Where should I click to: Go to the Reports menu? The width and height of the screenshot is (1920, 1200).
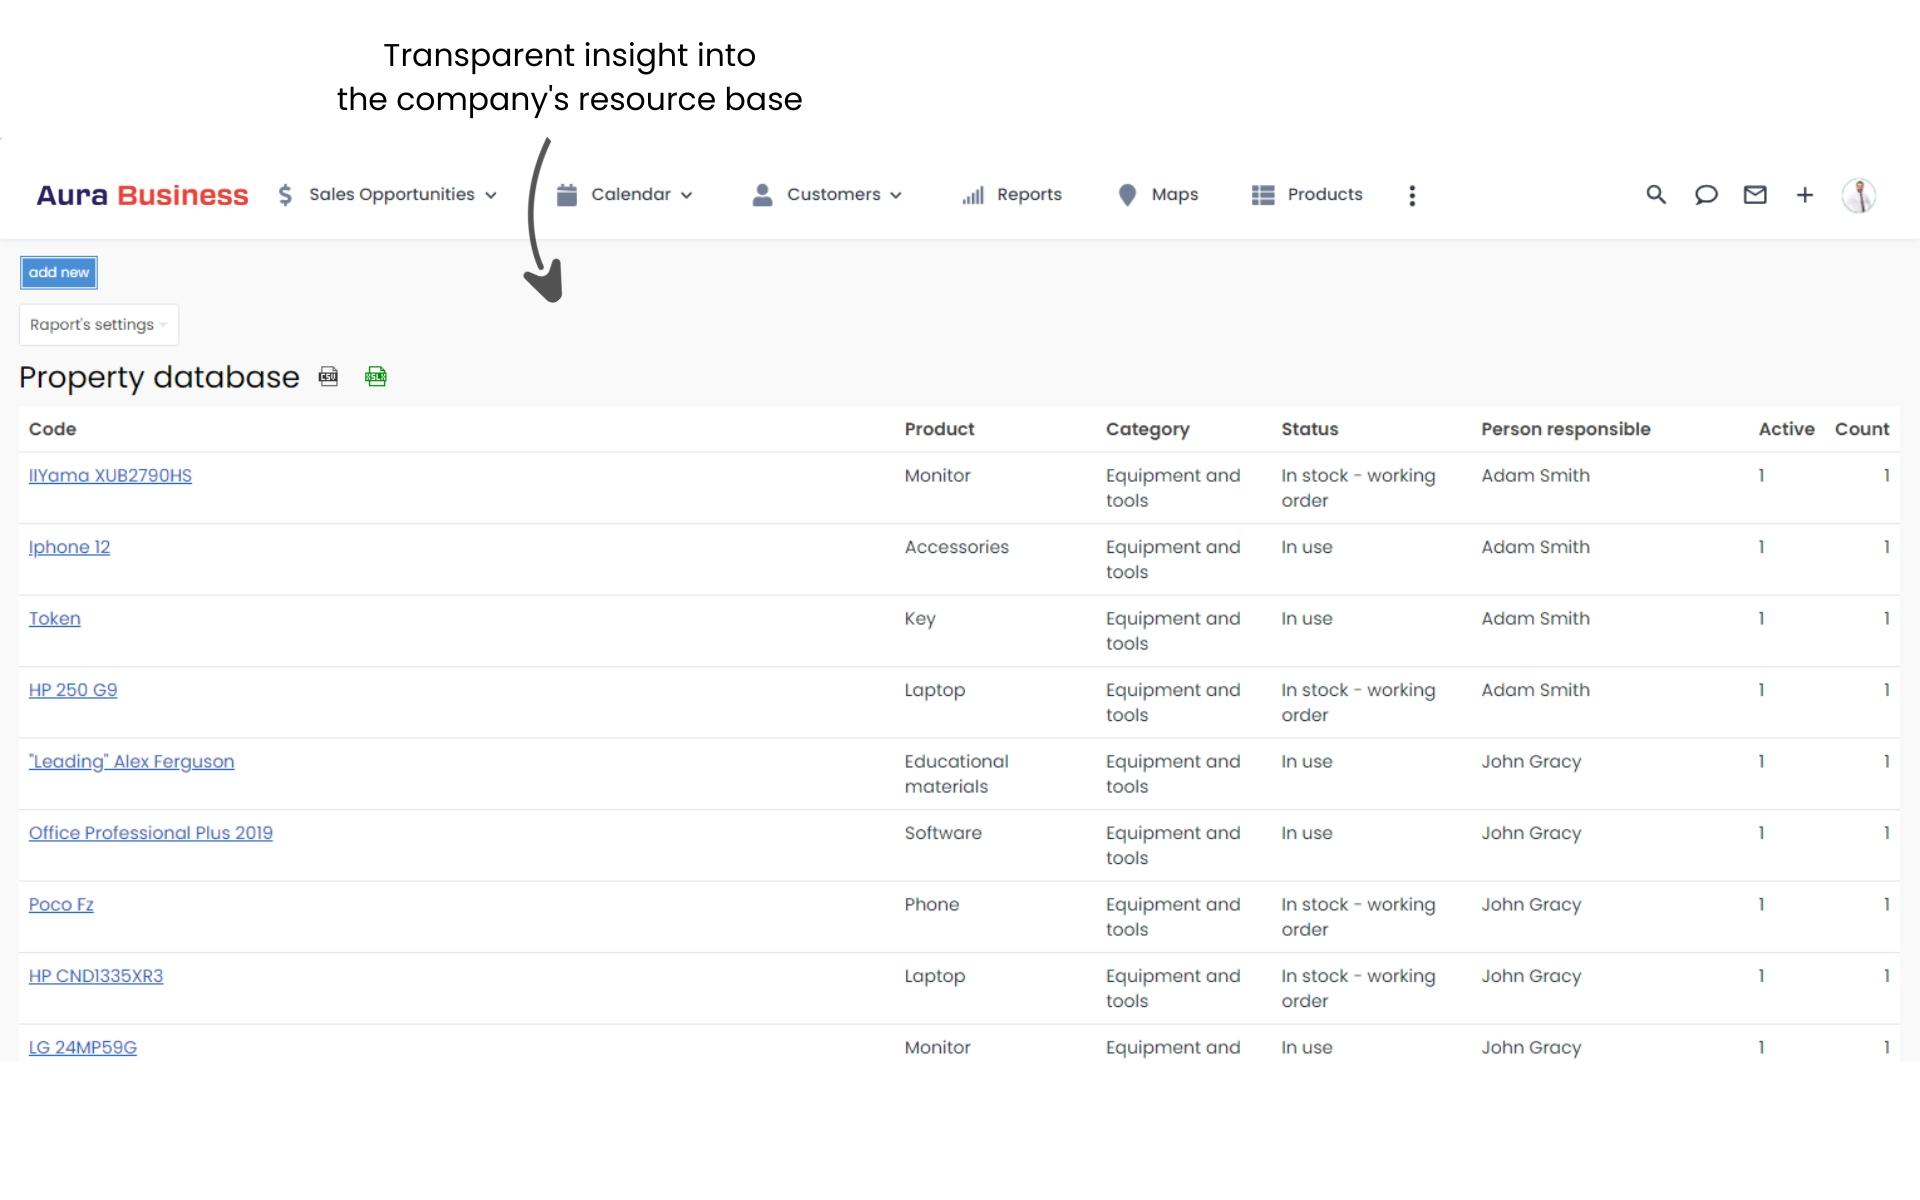[1012, 195]
